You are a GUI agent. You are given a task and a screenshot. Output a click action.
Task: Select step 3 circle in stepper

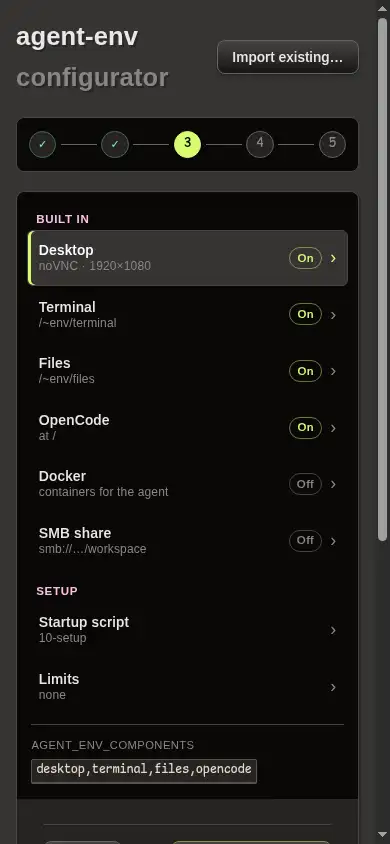pos(187,144)
